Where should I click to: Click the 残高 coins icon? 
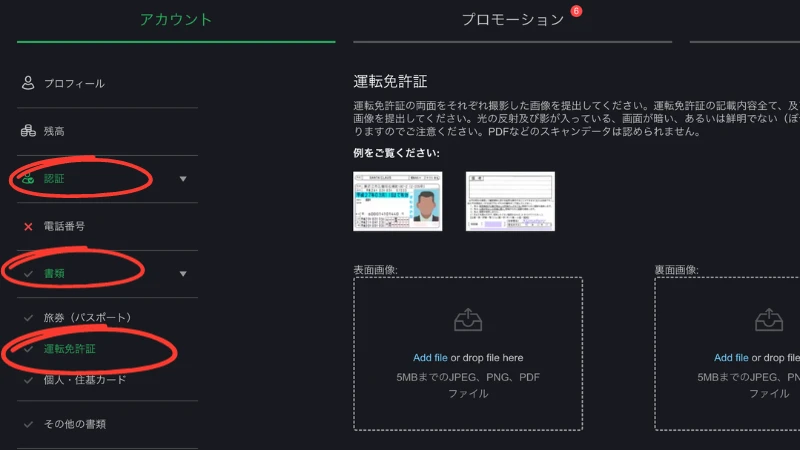click(28, 131)
